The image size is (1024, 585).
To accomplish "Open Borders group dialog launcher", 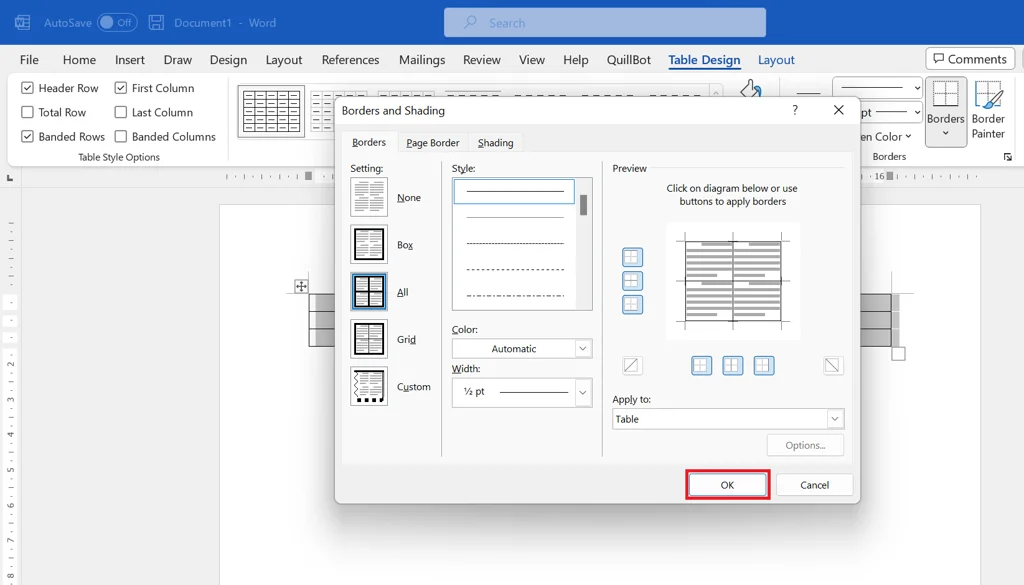I will pos(1008,157).
